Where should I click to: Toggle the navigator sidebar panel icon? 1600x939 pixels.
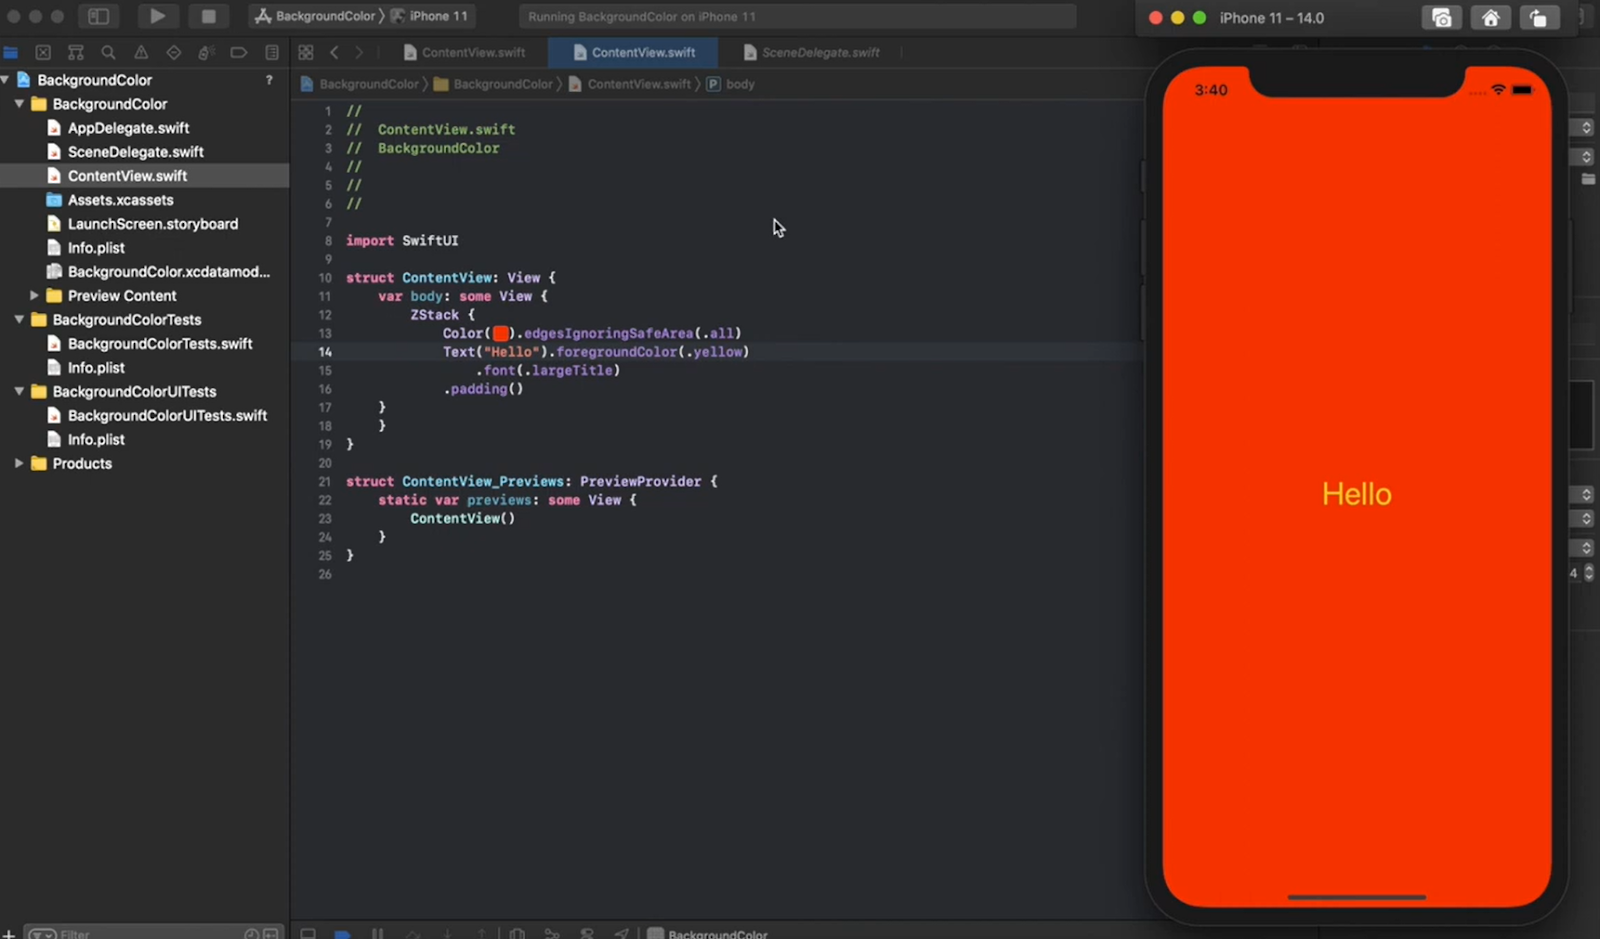(x=99, y=16)
